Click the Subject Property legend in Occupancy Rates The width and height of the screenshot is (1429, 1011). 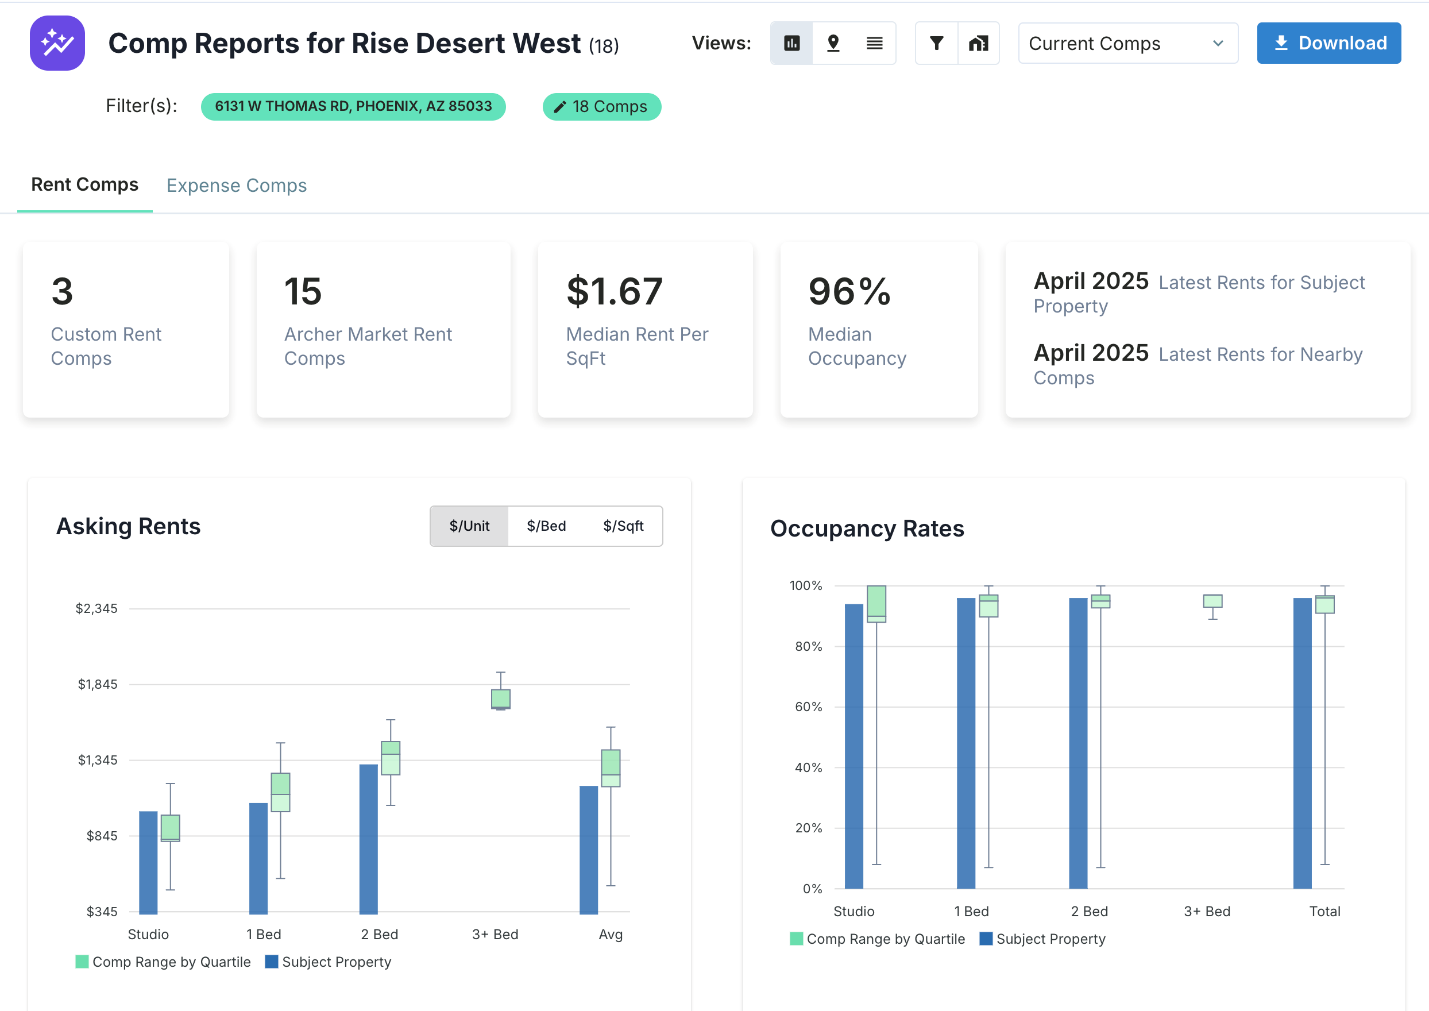point(1043,939)
